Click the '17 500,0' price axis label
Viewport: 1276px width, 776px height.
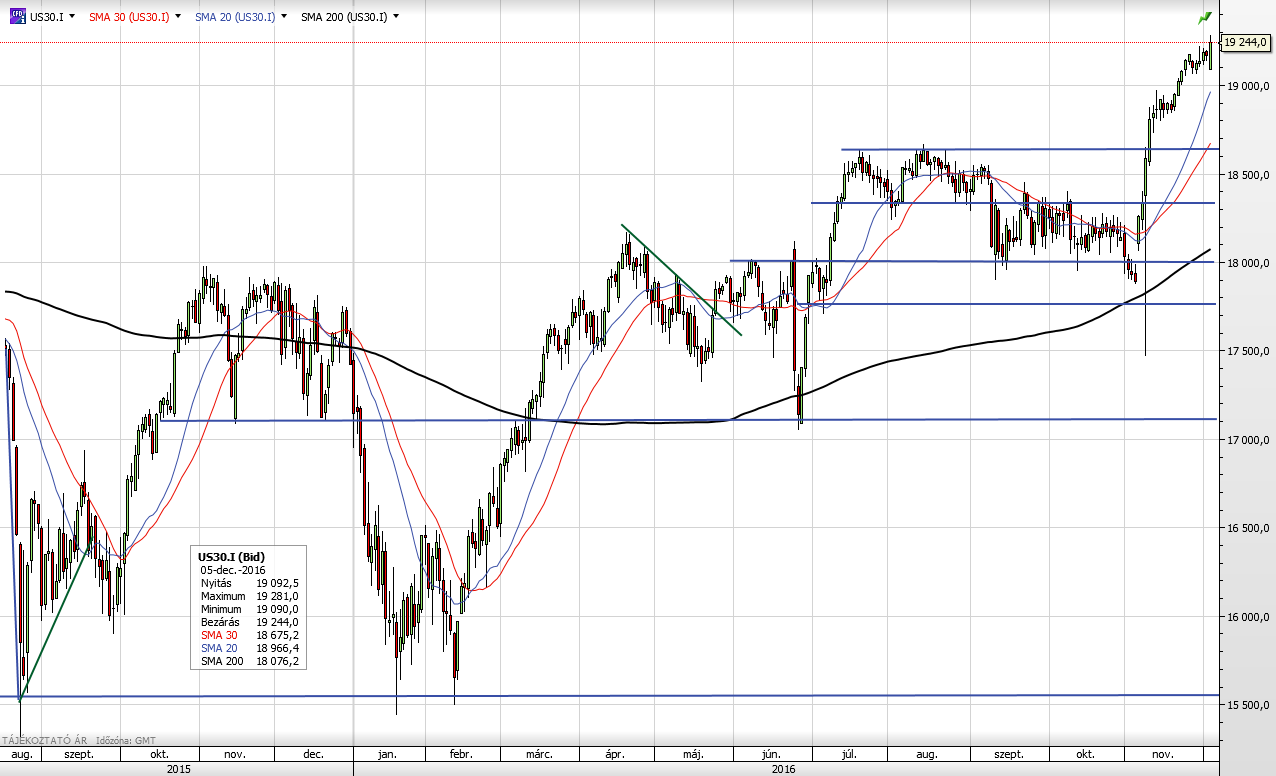point(1249,351)
